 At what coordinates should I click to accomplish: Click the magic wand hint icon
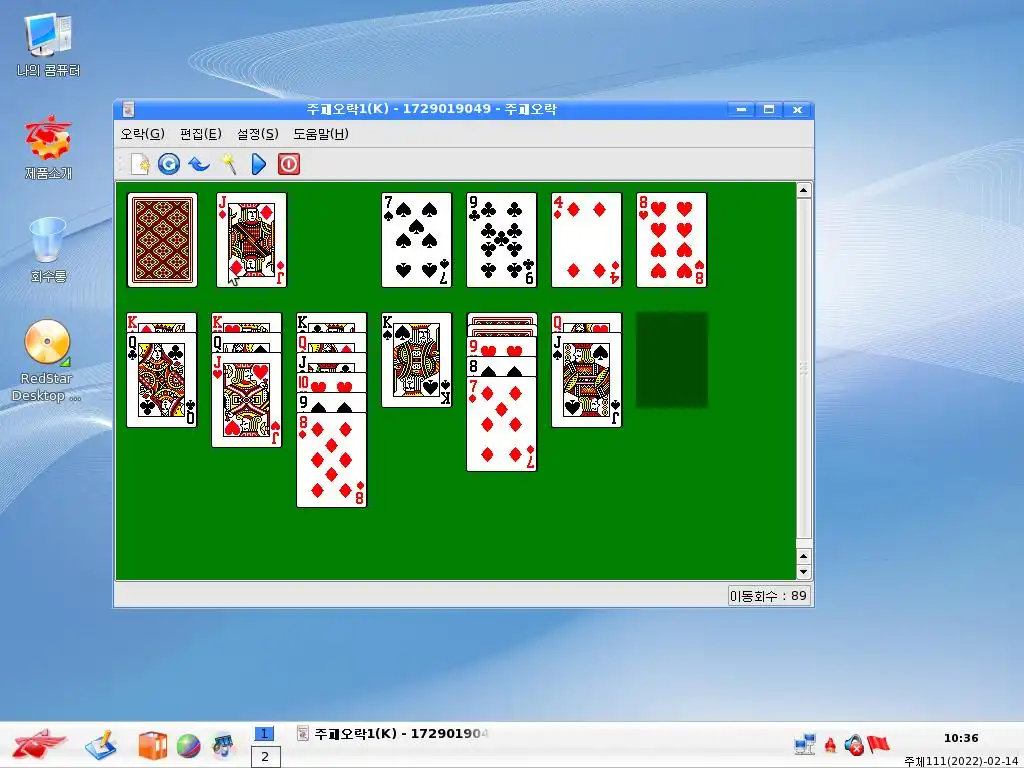click(x=229, y=164)
